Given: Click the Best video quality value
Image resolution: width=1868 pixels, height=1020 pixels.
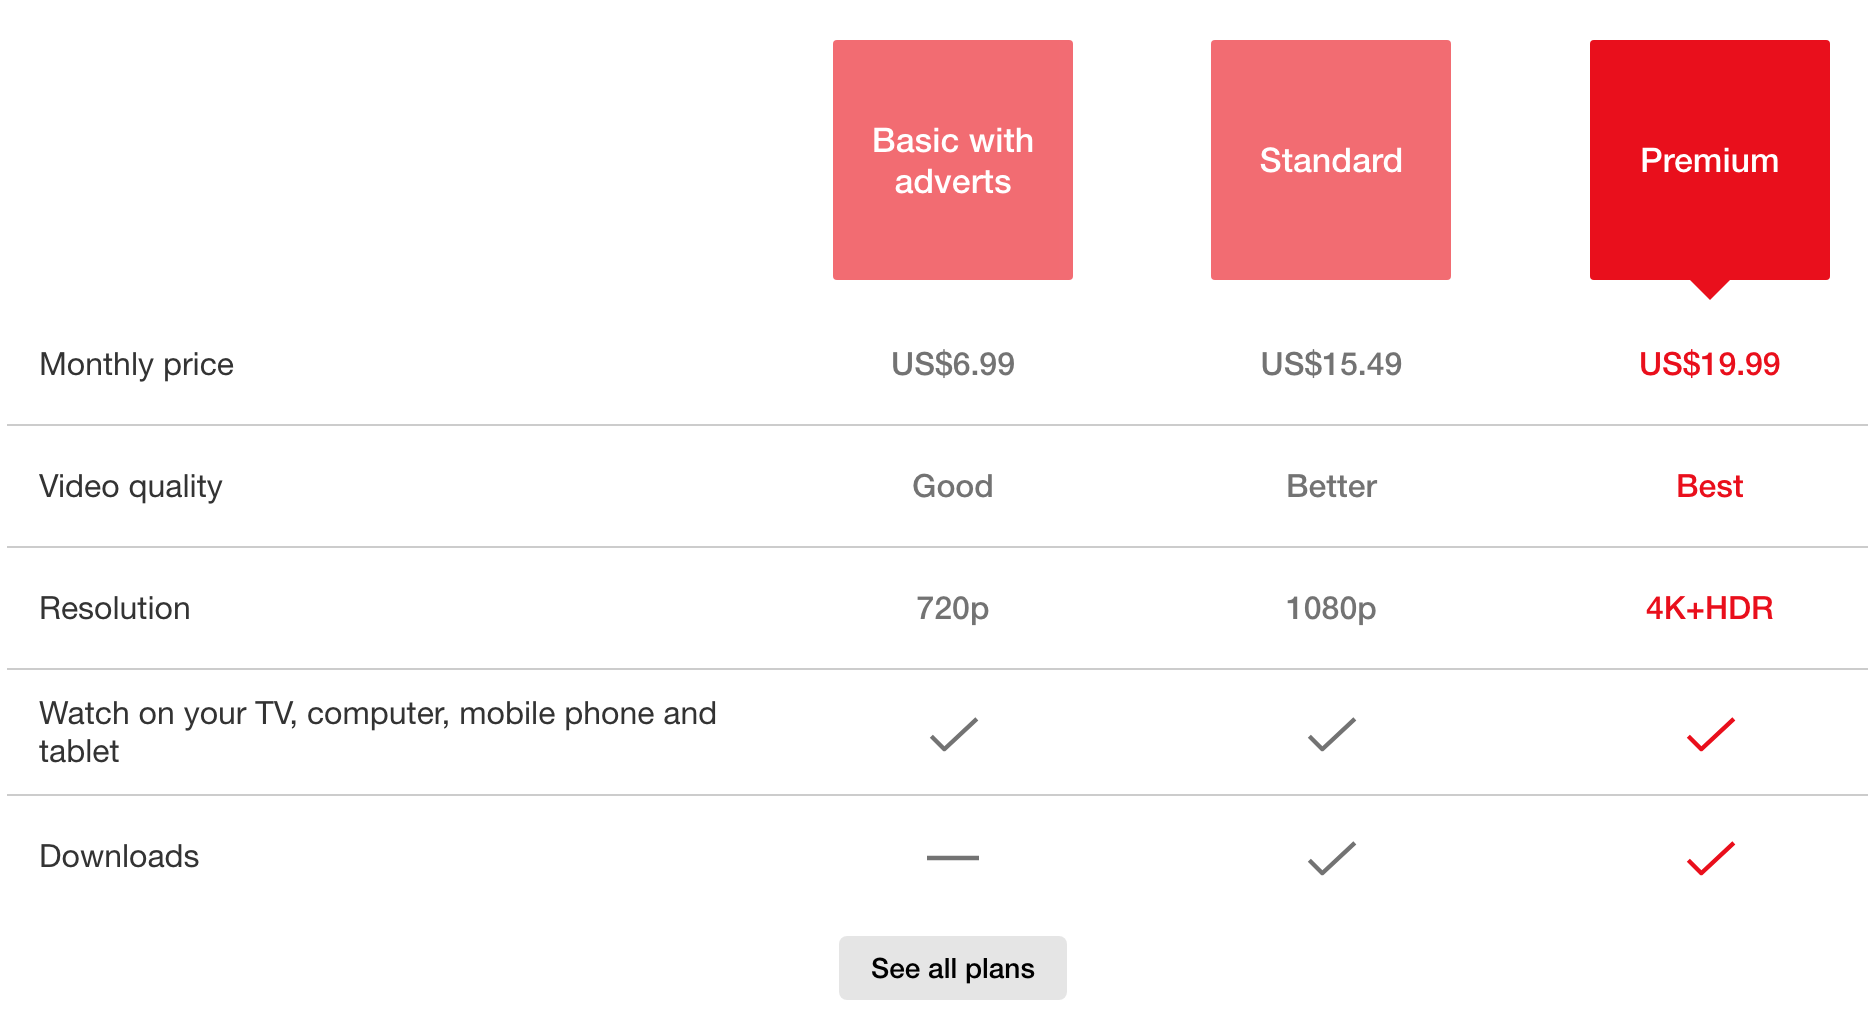Looking at the screenshot, I should [1709, 486].
